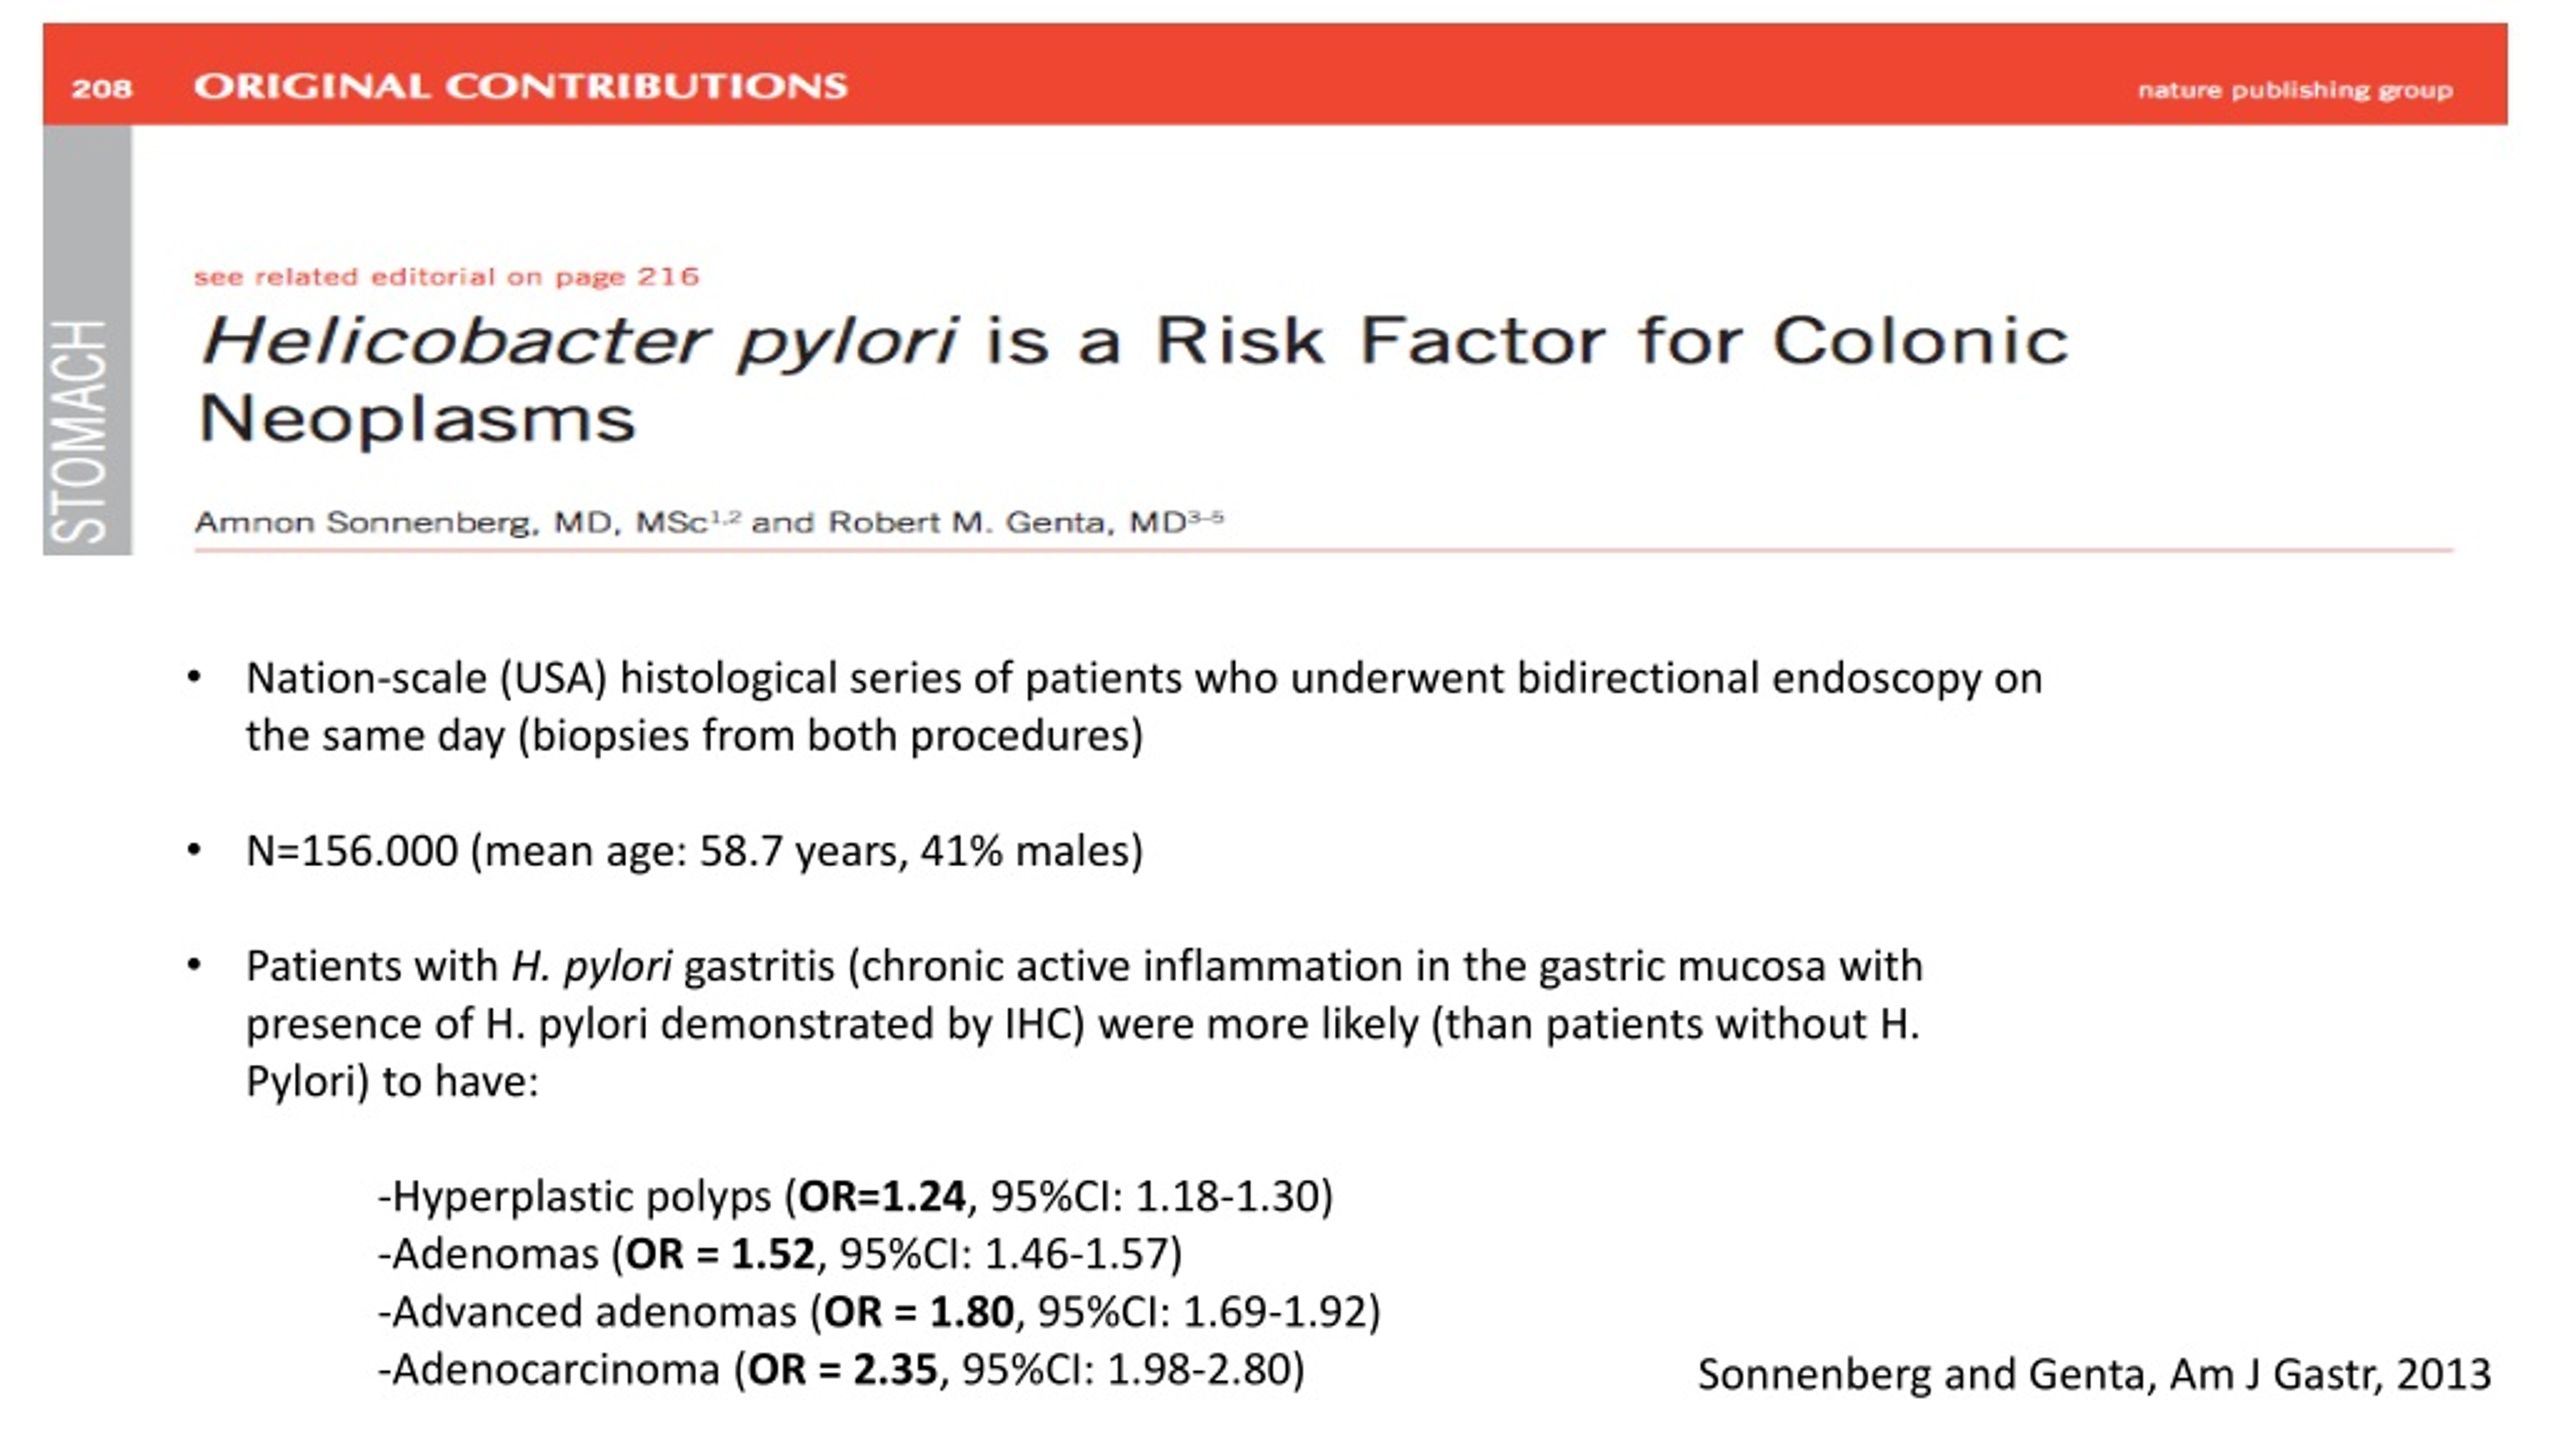Screen dimensions: 2560x1440
Task: Click the first bullet about the nation-scale series
Action: (1144, 706)
